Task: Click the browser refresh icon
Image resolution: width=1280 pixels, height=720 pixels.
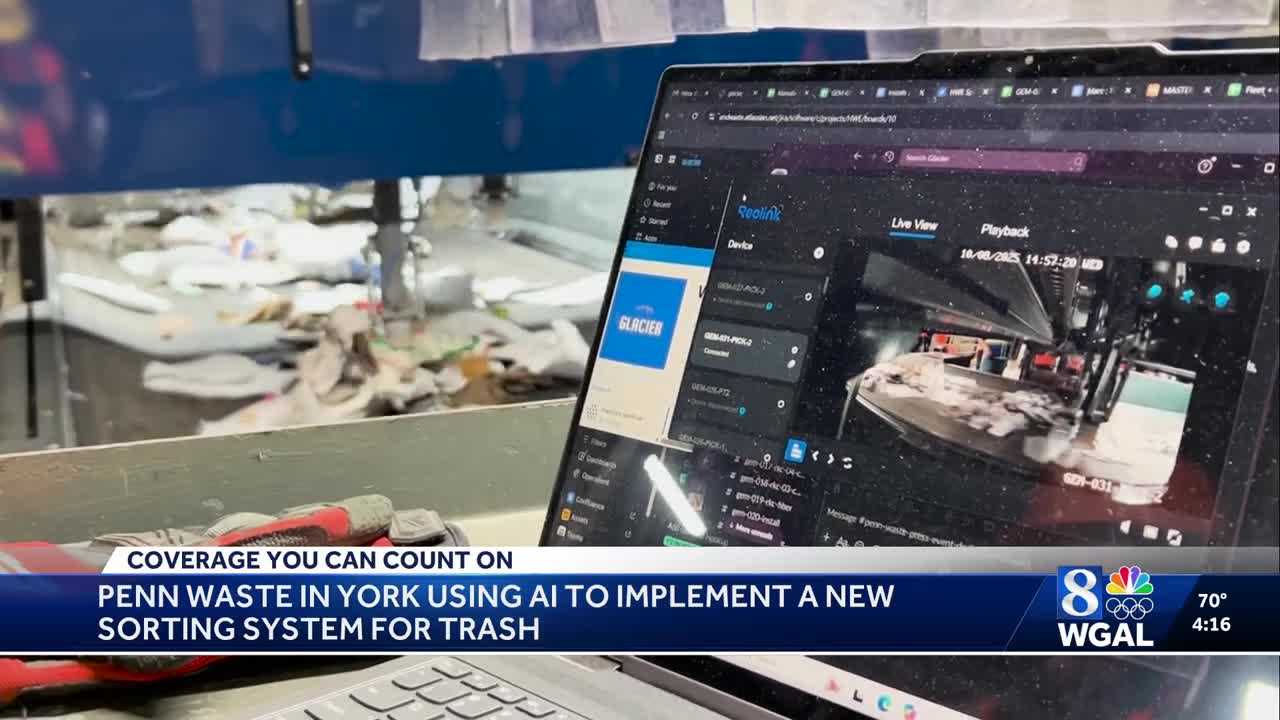Action: click(x=694, y=116)
